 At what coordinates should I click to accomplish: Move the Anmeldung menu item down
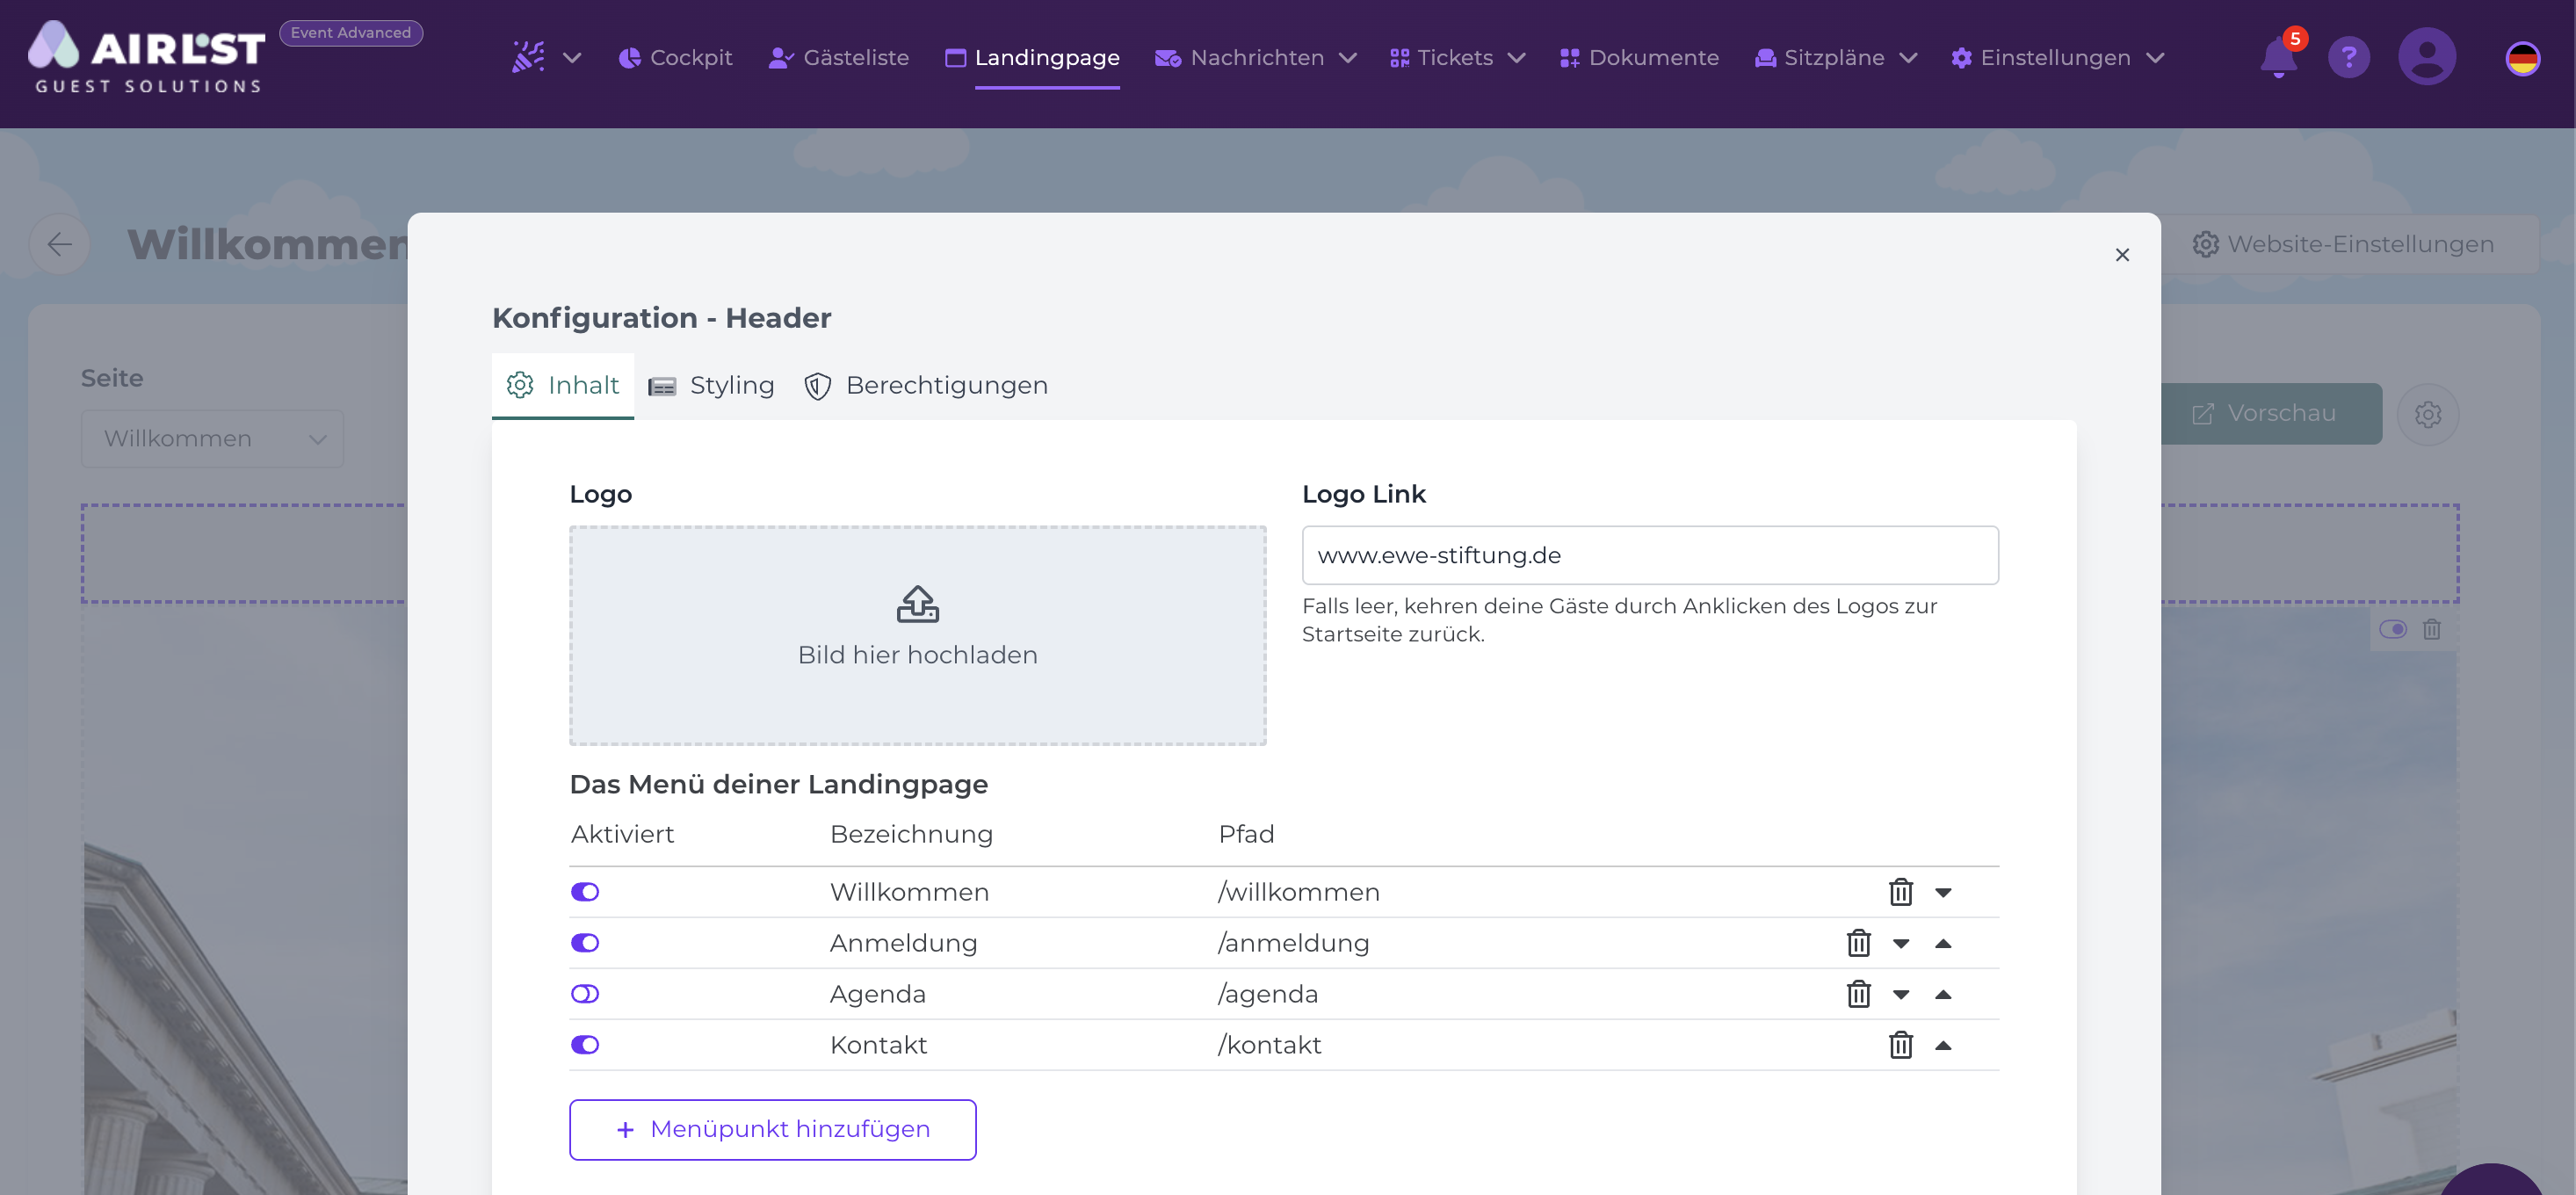click(x=1900, y=943)
